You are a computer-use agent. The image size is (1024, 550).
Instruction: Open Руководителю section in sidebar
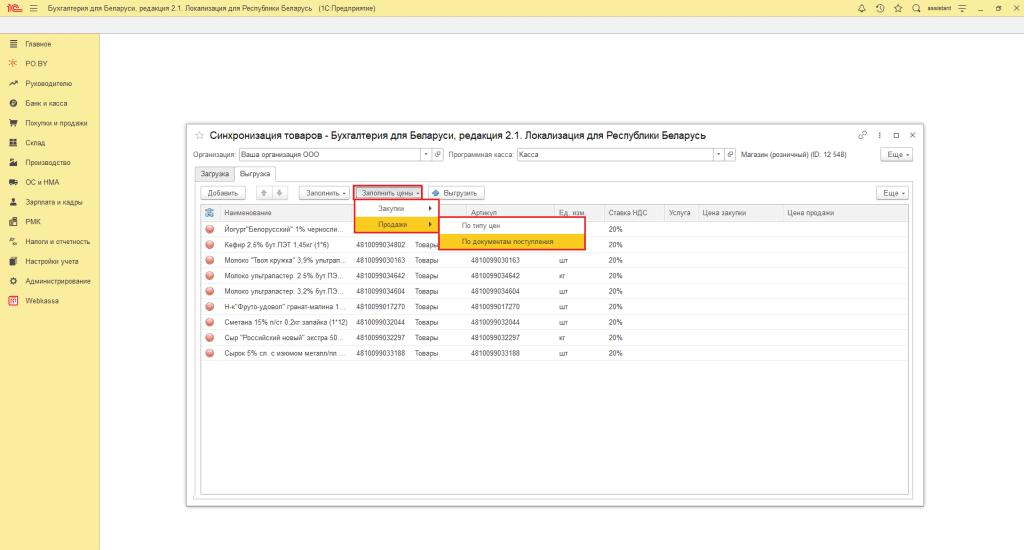pos(48,84)
